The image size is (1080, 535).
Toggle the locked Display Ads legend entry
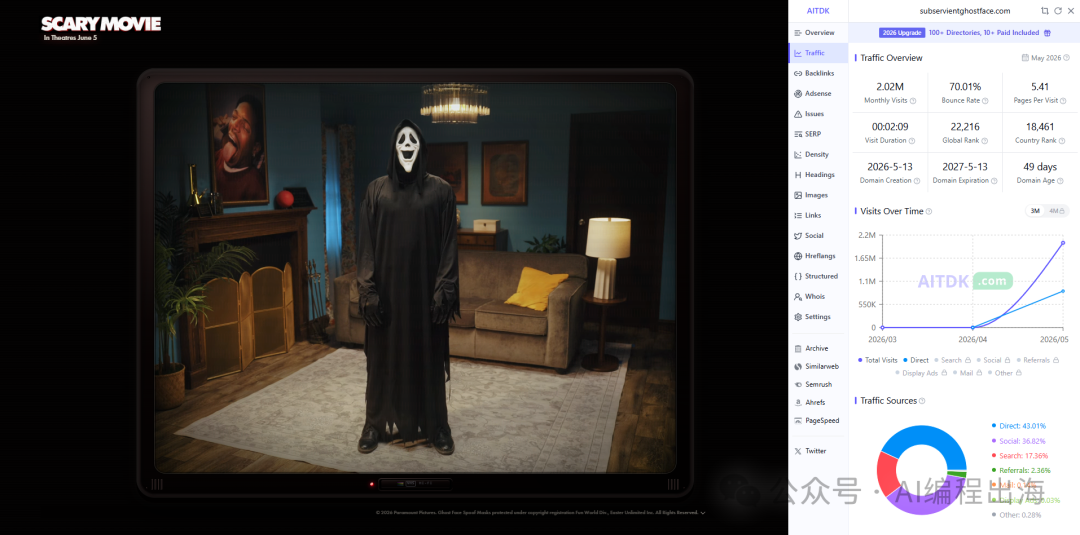922,373
